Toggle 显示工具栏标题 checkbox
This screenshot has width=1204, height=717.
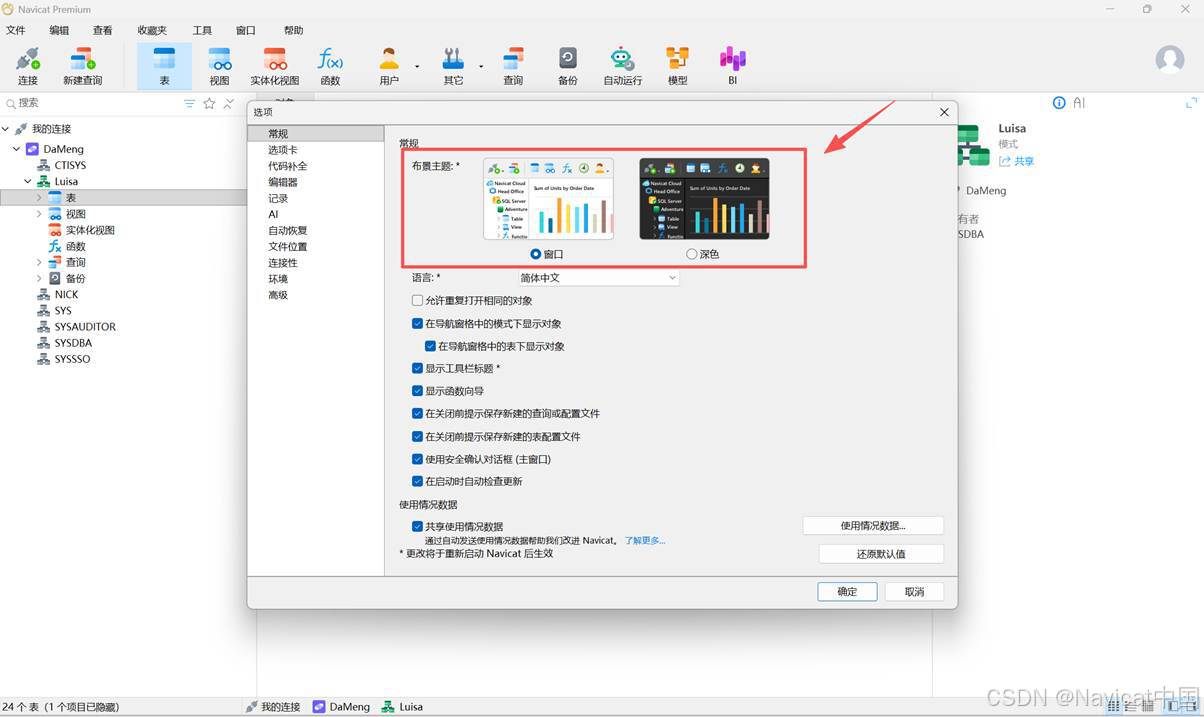(418, 368)
